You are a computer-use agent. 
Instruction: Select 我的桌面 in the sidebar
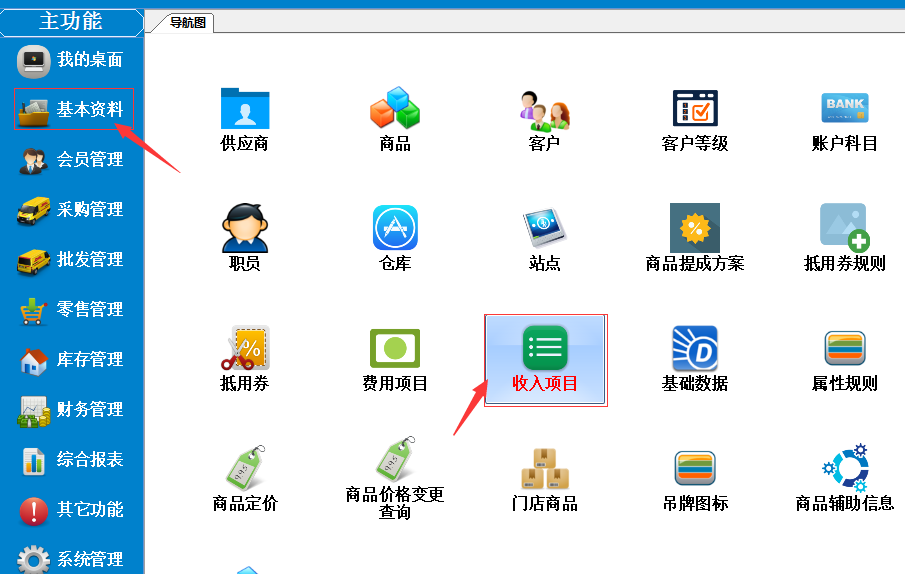pyautogui.click(x=70, y=60)
